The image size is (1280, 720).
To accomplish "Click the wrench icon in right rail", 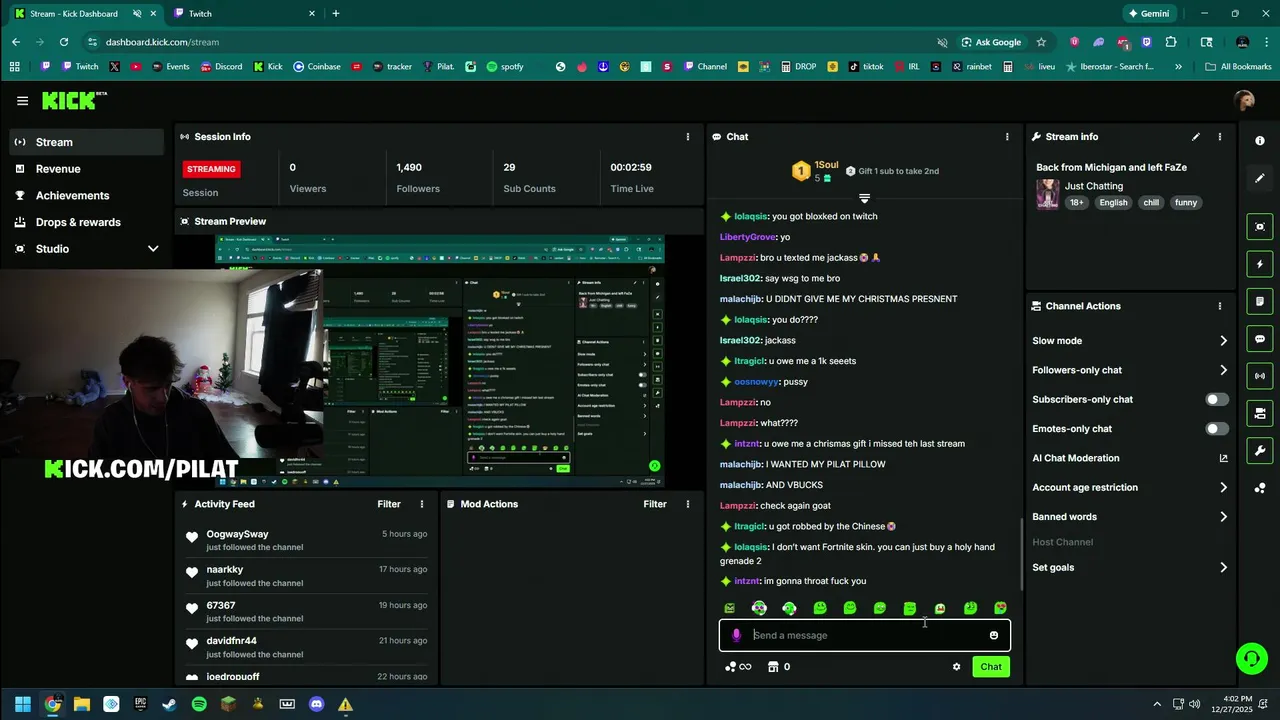I will [x=1260, y=451].
